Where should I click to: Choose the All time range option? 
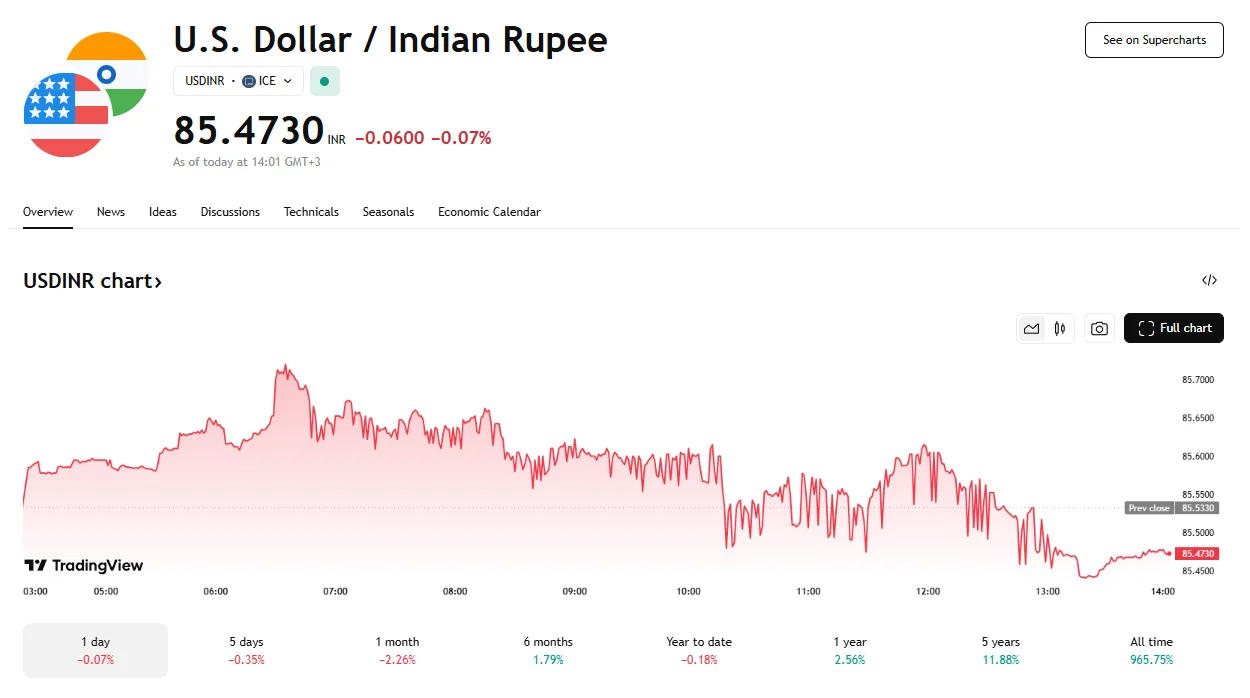(x=1152, y=650)
